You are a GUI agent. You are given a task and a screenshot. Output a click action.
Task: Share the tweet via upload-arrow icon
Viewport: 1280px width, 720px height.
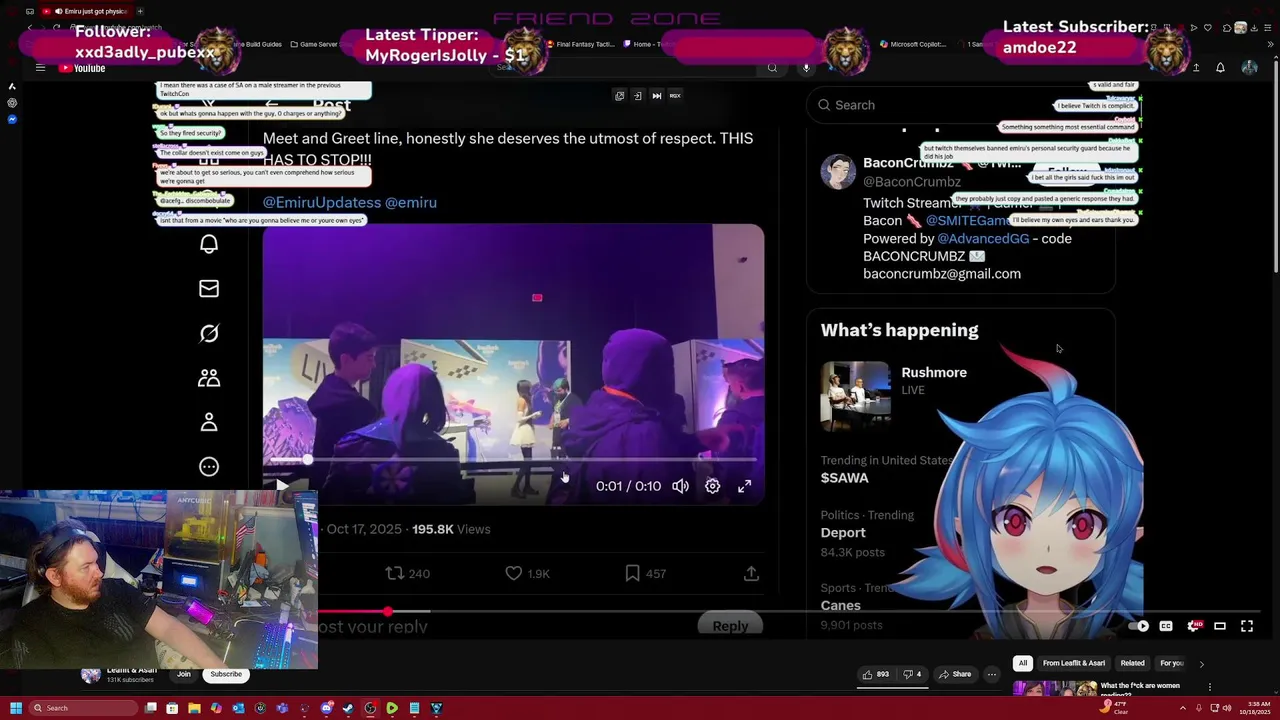click(751, 573)
